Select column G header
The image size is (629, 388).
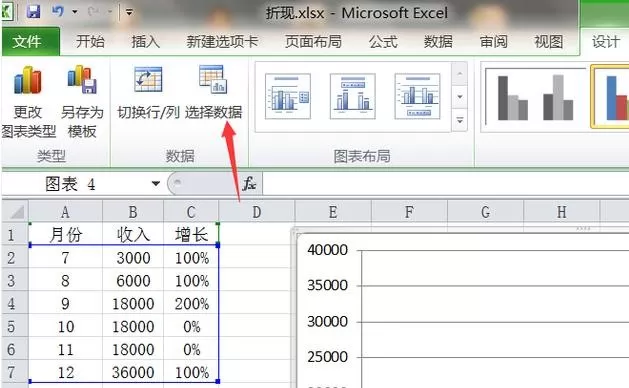click(x=485, y=211)
